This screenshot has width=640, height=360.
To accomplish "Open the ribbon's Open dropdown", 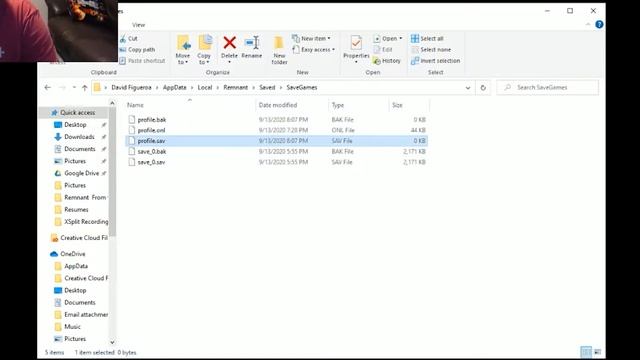I will 388,38.
